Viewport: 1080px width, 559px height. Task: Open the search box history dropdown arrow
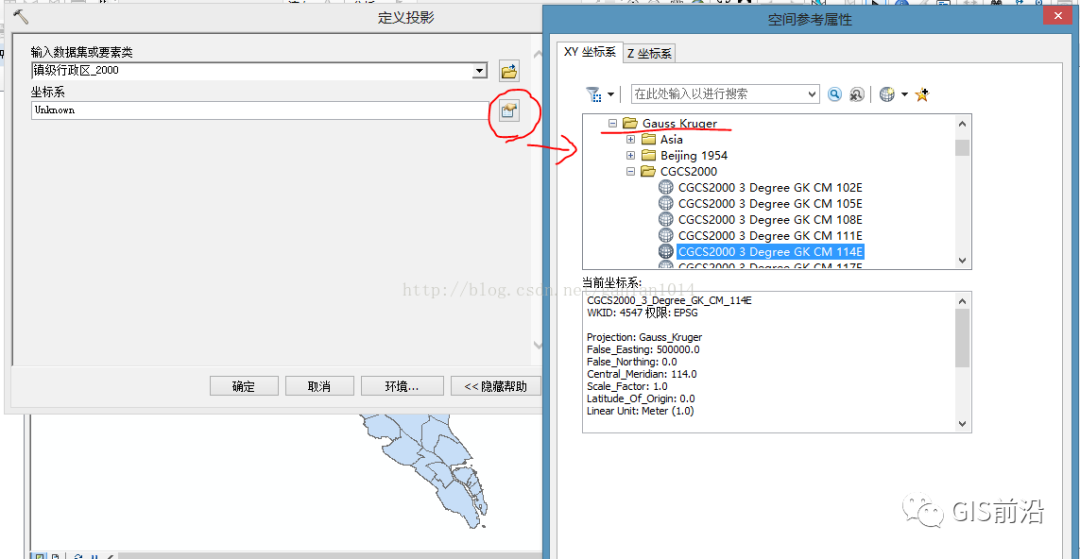point(812,94)
